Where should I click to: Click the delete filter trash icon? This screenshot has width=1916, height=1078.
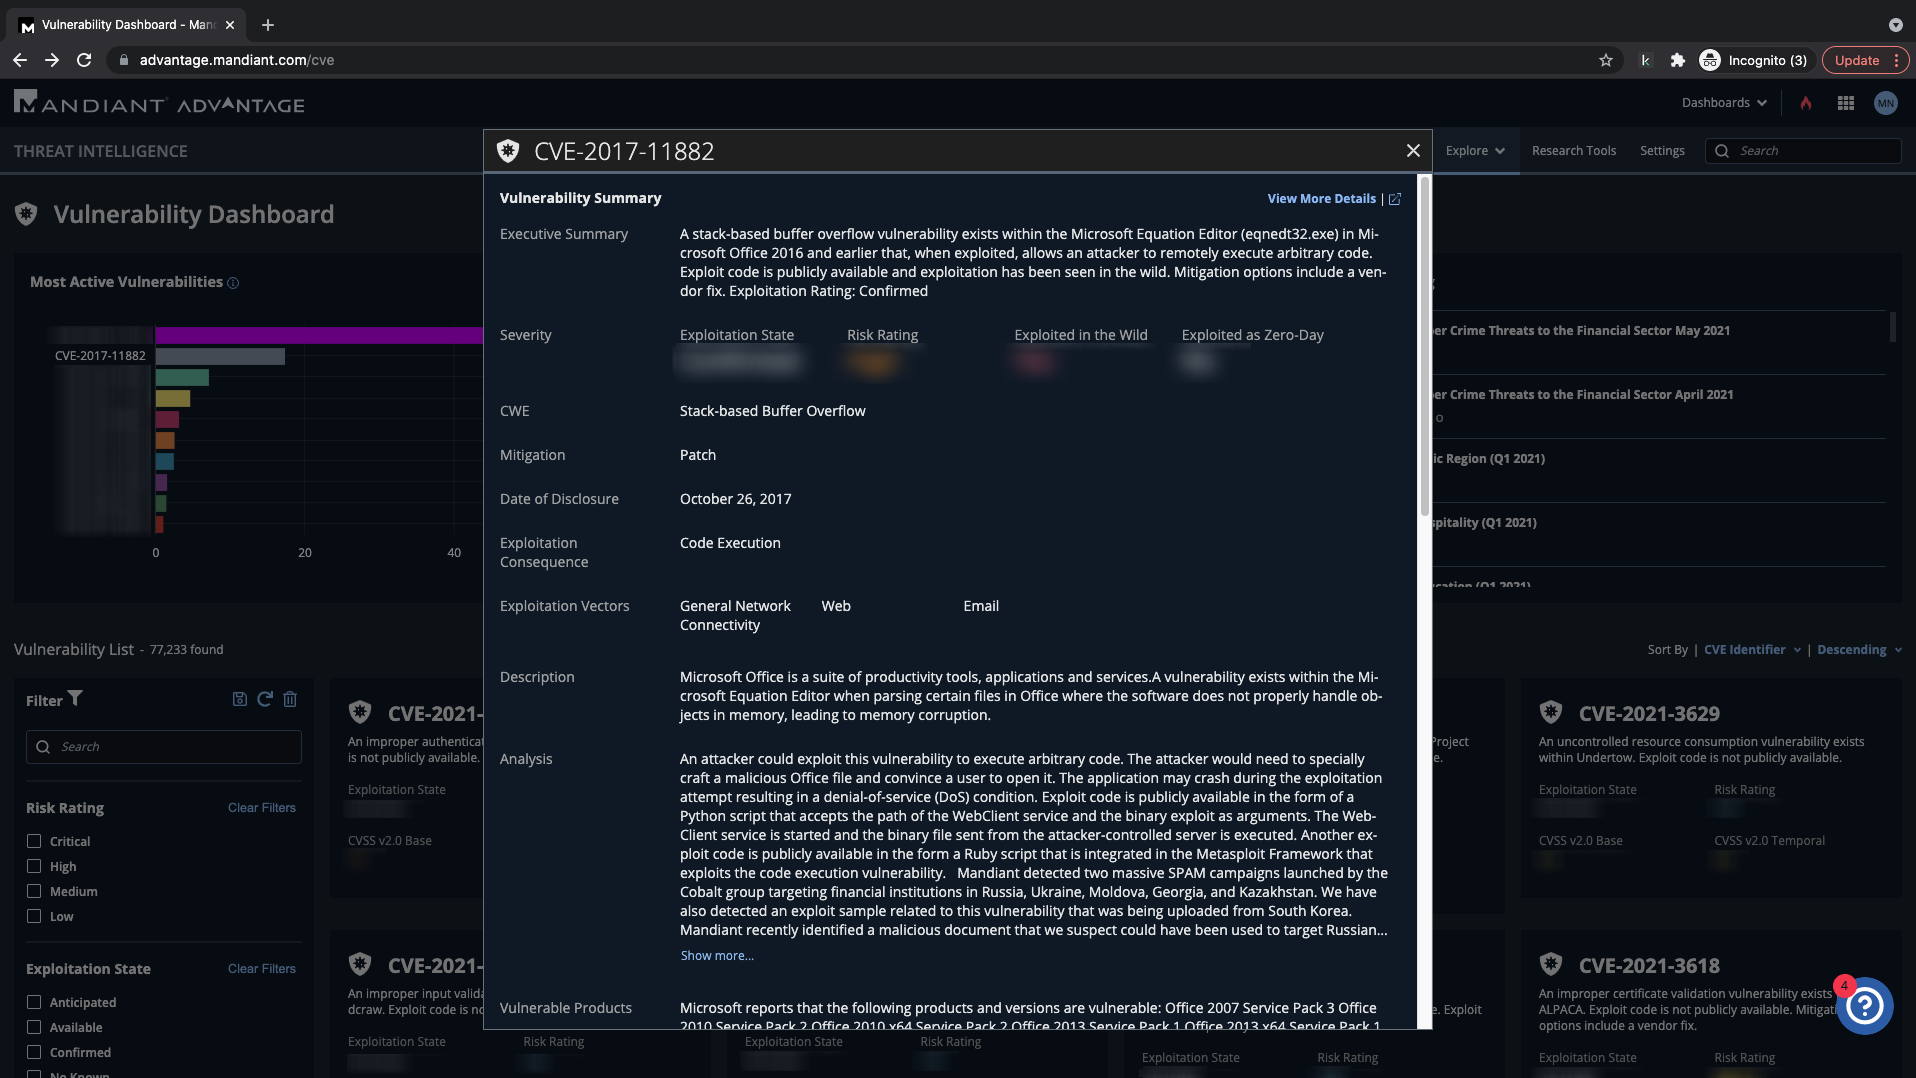(290, 699)
